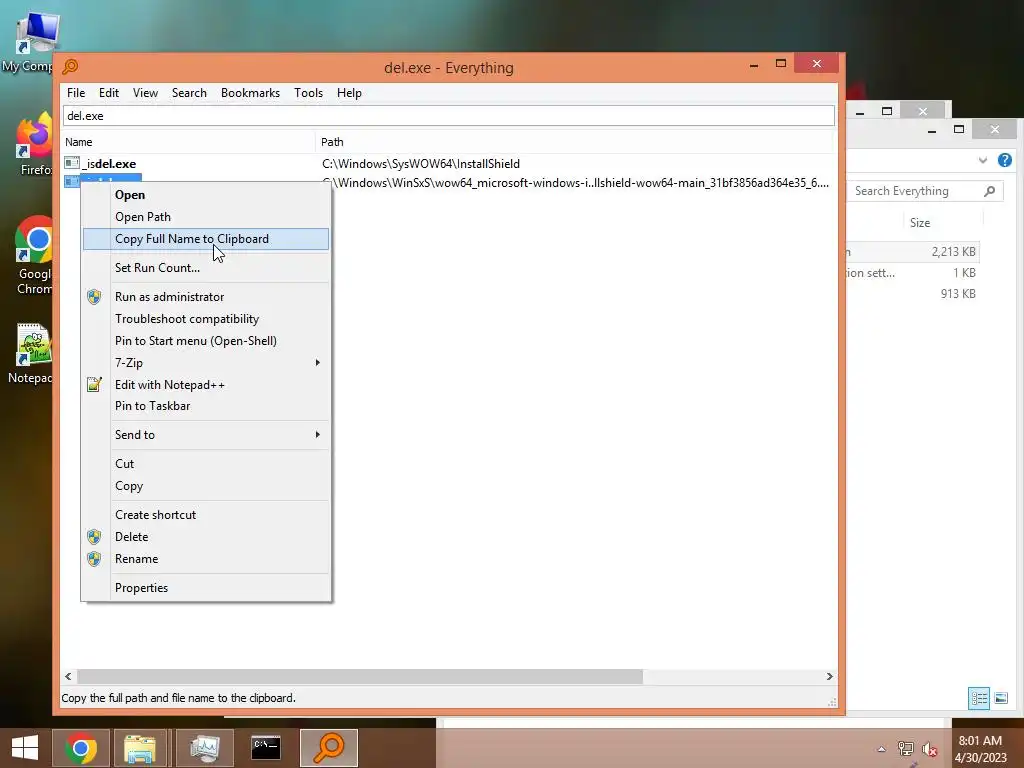1024x768 pixels.
Task: Switch to the Command Prompt taskbar icon
Action: tap(266, 748)
